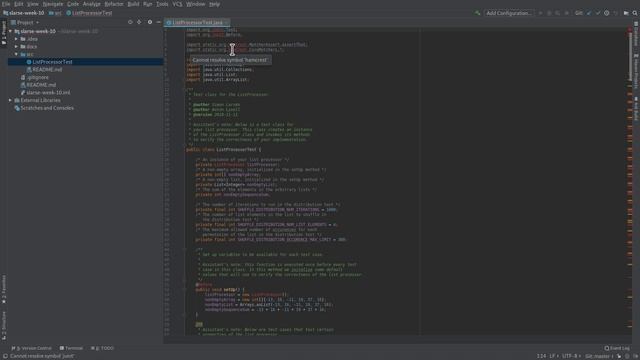Open the View menu
This screenshot has width=640, height=360.
click(x=33, y=4)
